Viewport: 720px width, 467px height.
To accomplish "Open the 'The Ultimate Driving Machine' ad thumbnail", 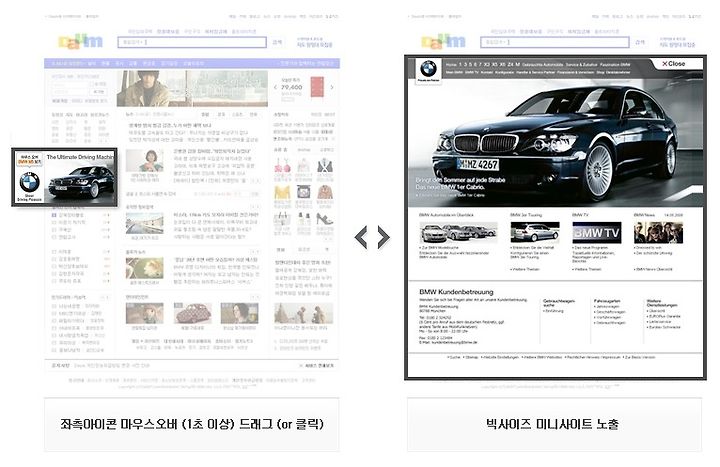I will (64, 177).
